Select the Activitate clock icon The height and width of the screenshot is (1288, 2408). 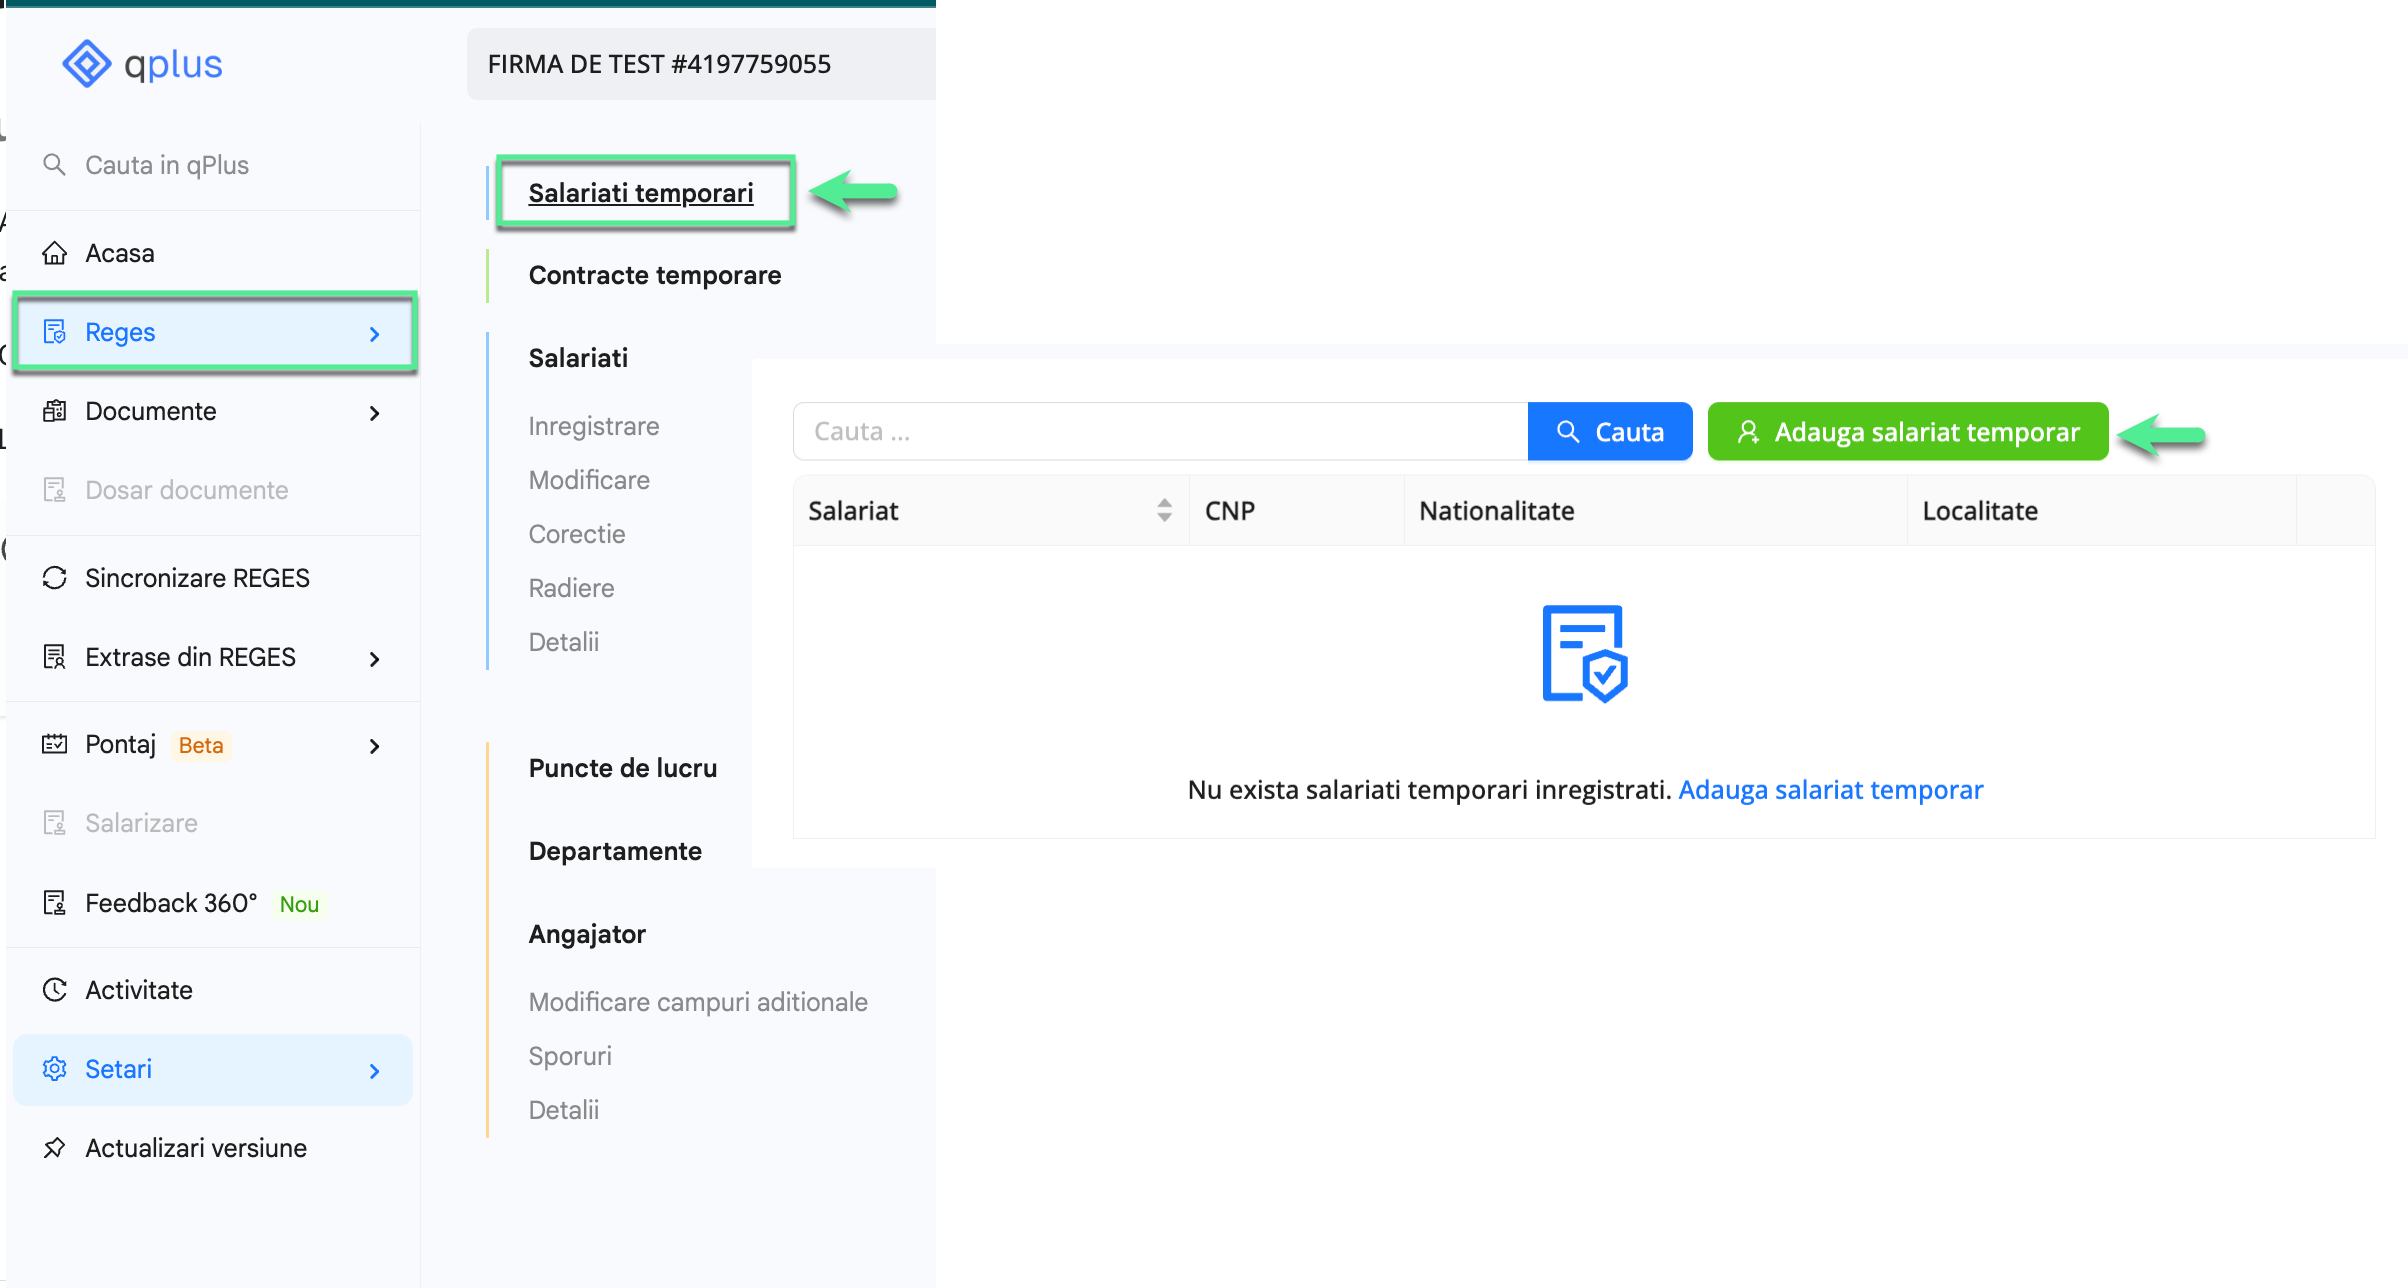(55, 989)
